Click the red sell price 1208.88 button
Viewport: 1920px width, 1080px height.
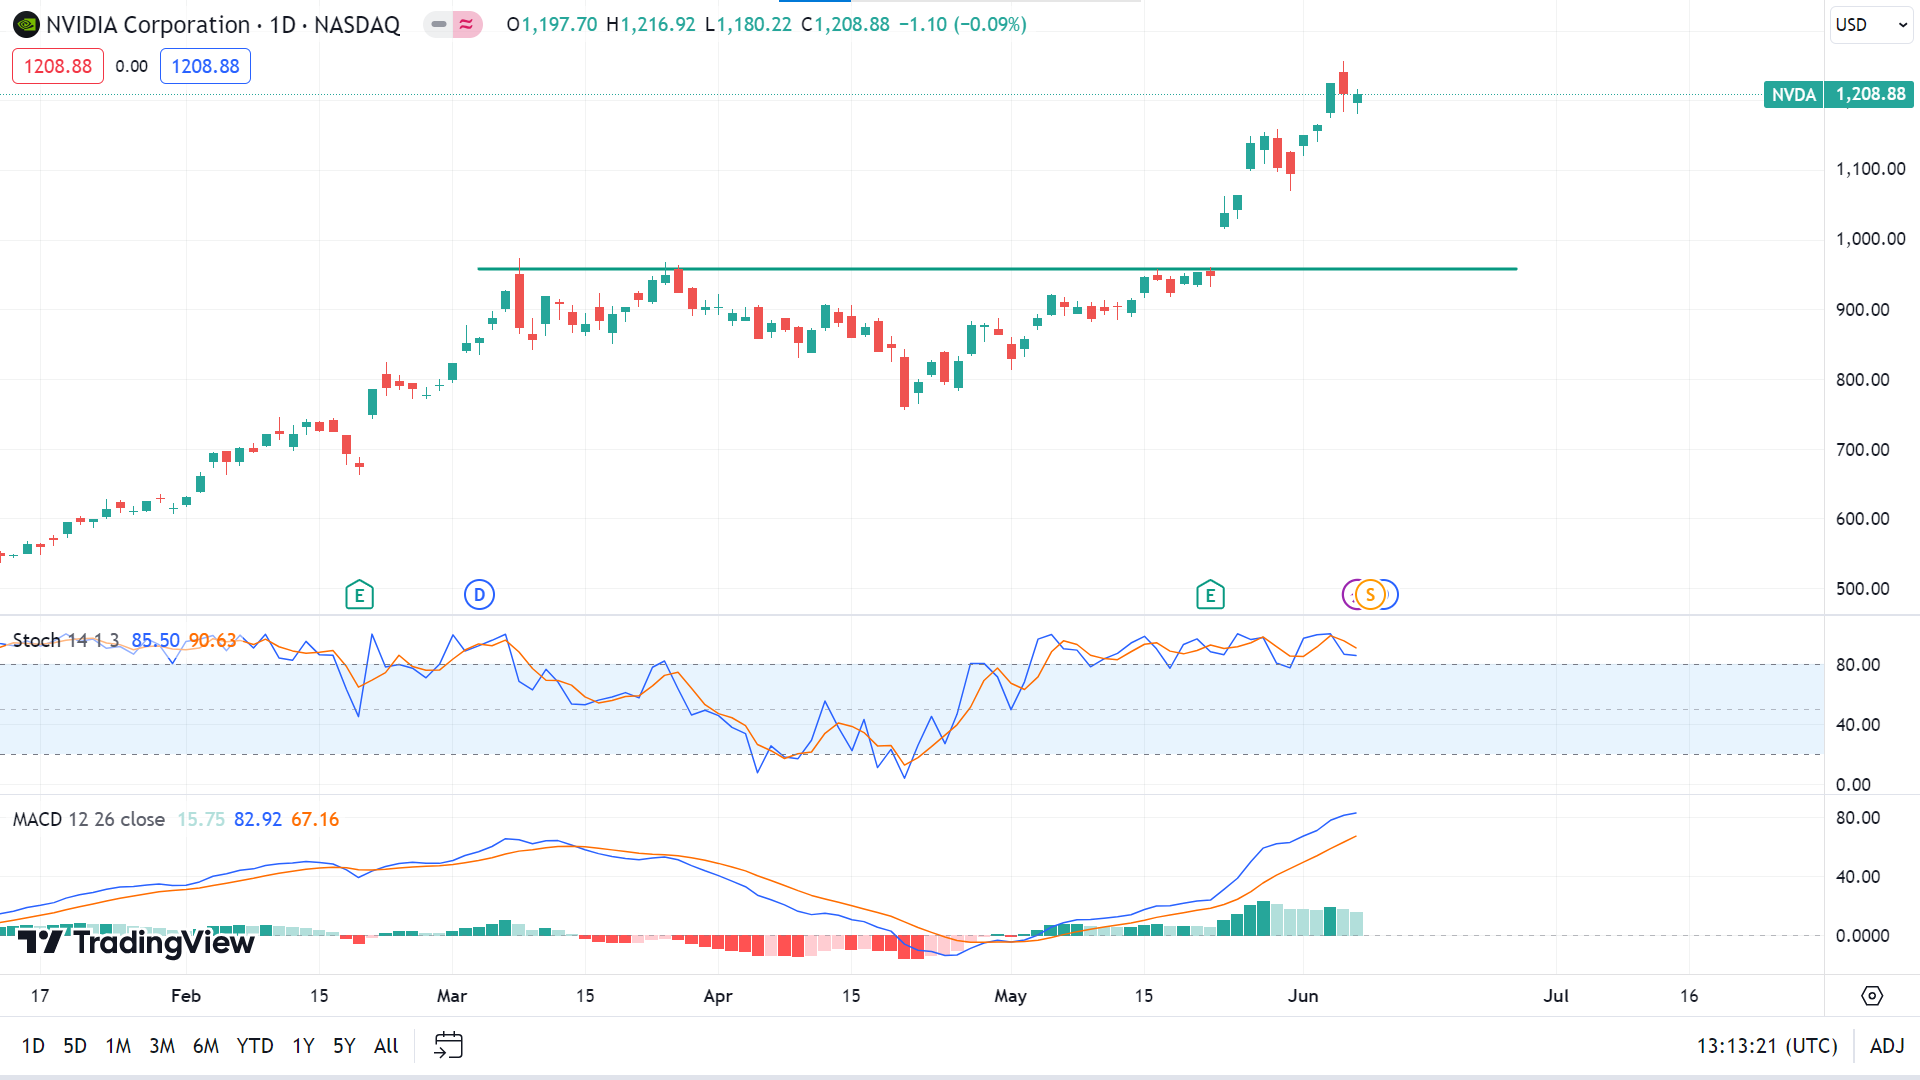pos(58,66)
